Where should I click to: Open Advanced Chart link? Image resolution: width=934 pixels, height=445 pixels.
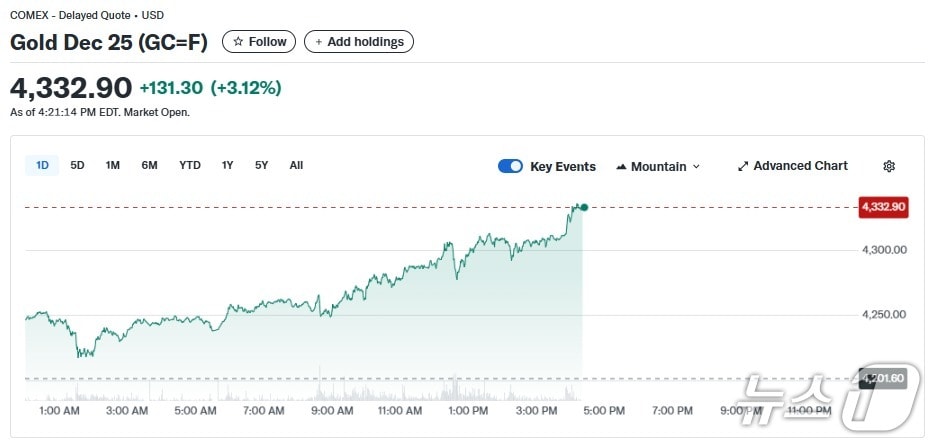800,166
